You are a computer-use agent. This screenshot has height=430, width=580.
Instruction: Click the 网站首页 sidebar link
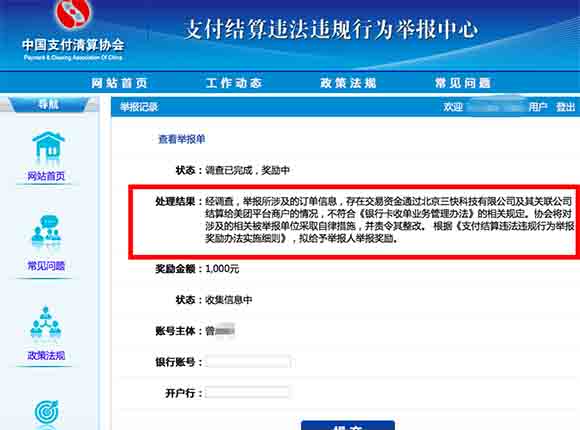(46, 176)
